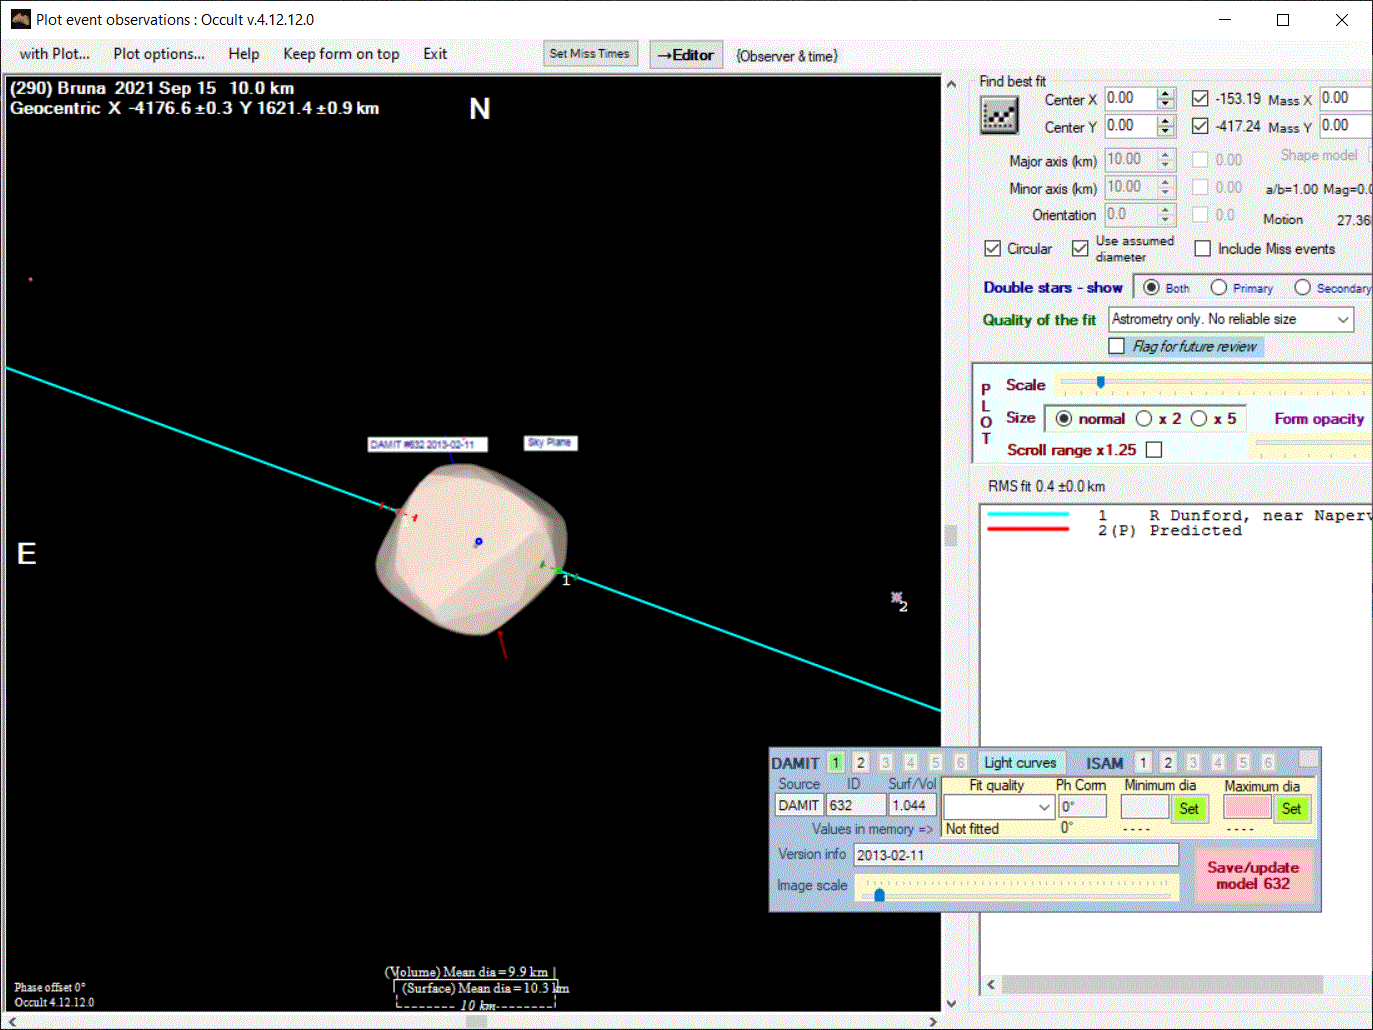
Task: Click the plot vertical scrollbar down arrow
Action: [x=951, y=1003]
